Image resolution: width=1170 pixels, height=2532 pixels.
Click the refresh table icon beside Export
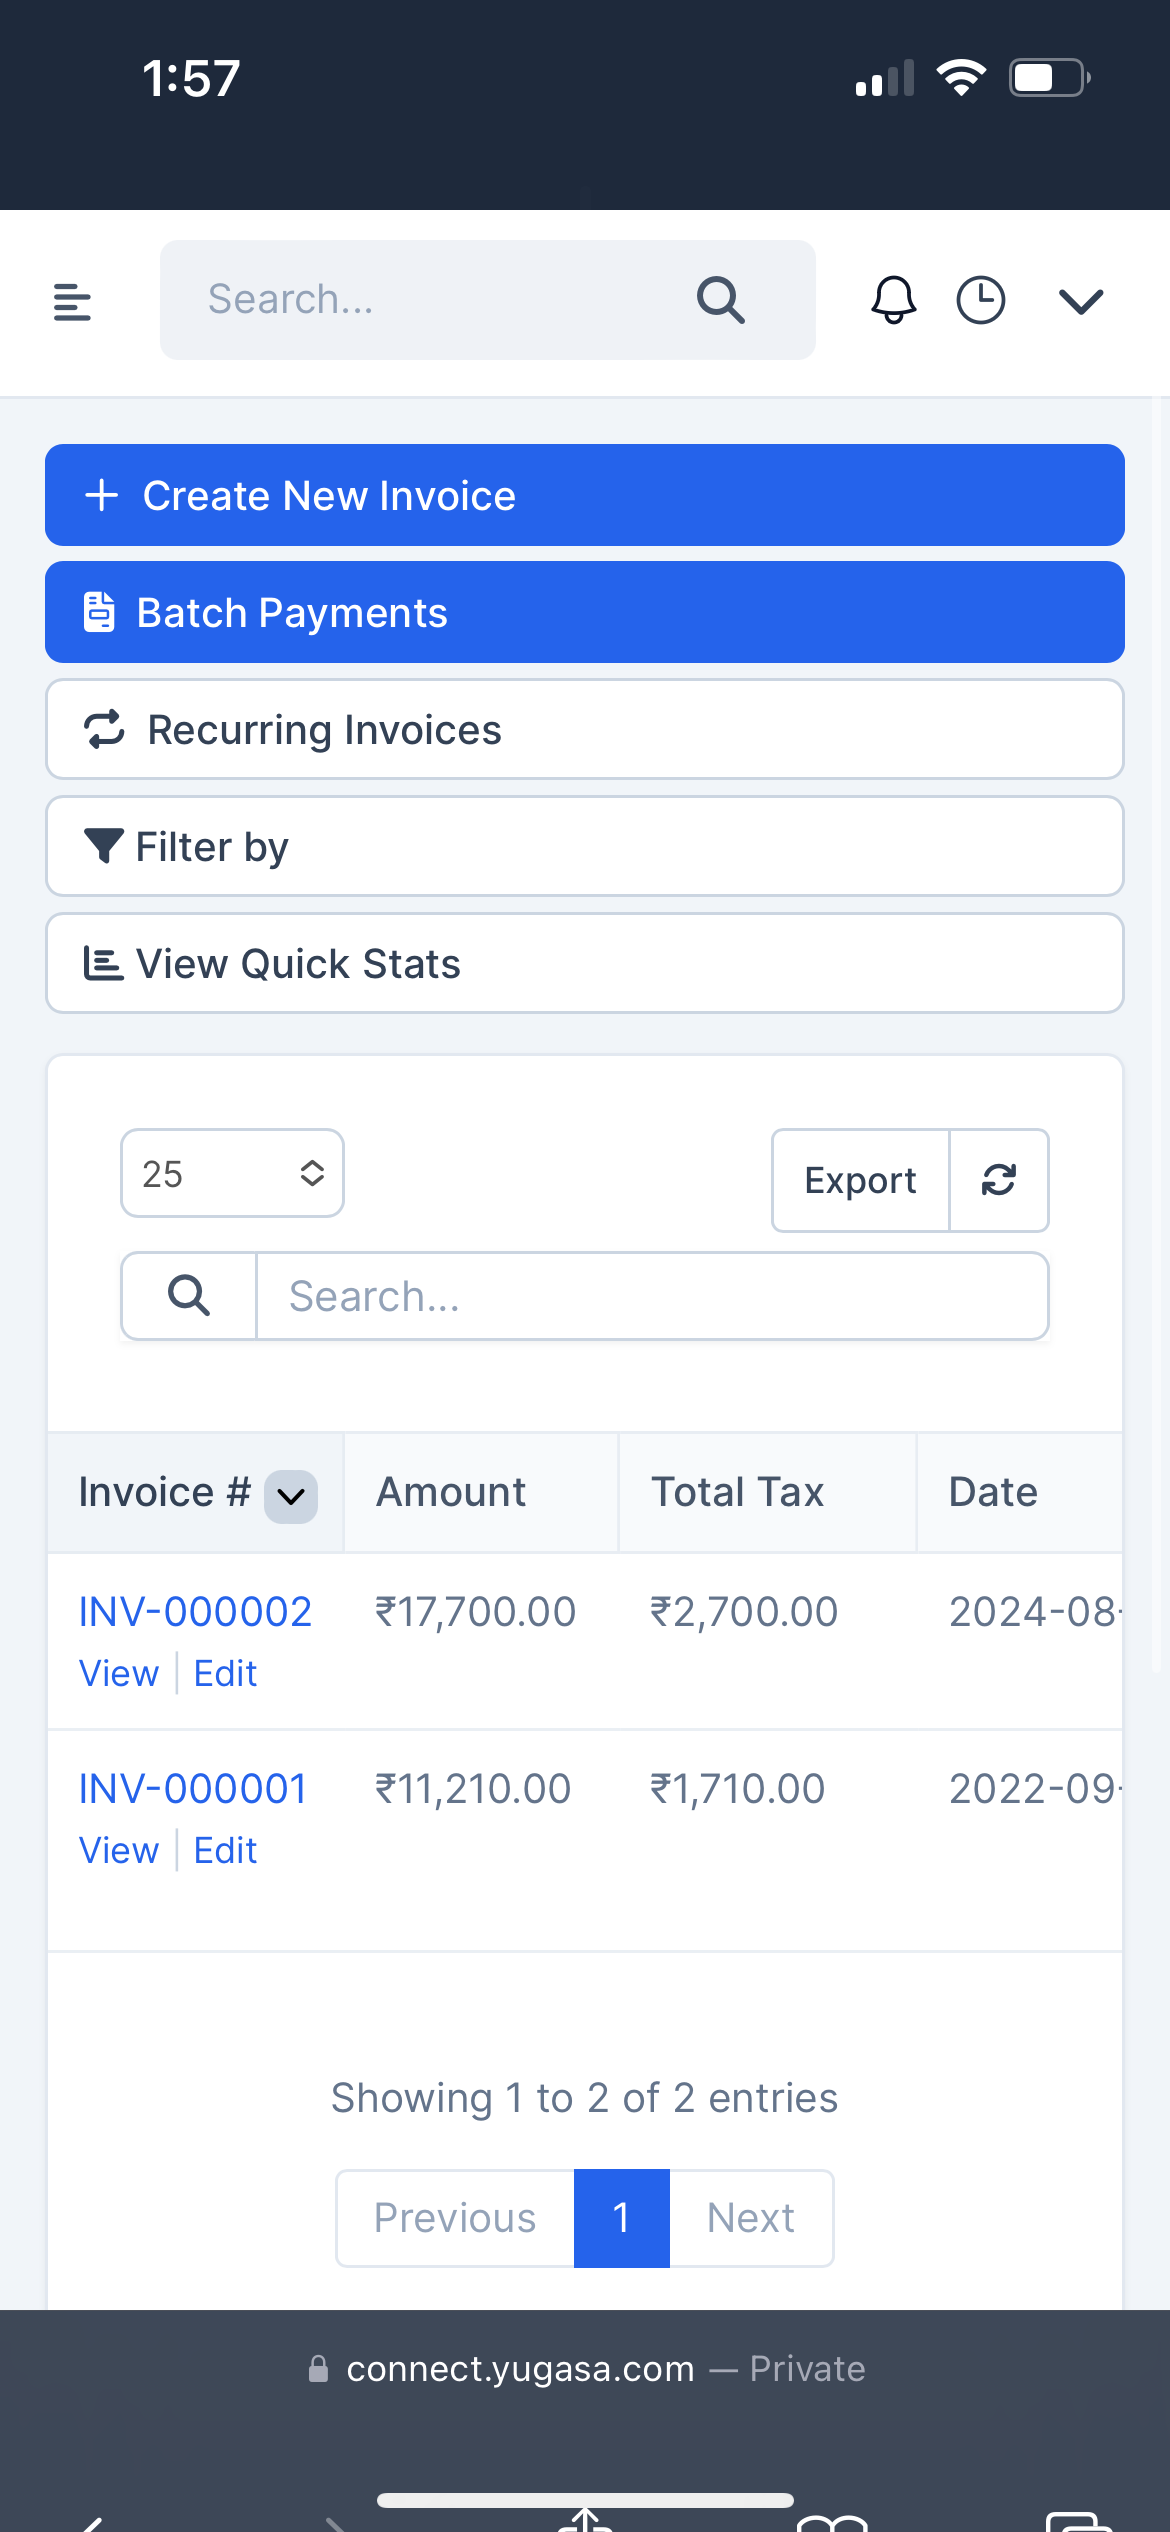pos(998,1180)
